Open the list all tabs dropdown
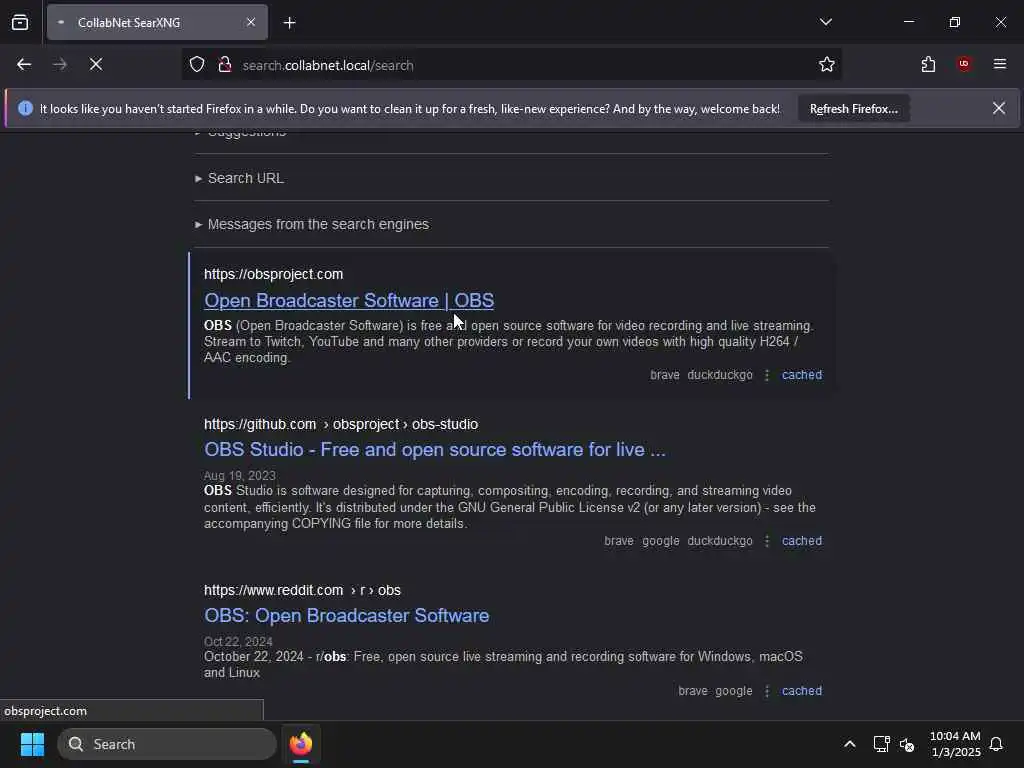The width and height of the screenshot is (1024, 768). (x=825, y=22)
